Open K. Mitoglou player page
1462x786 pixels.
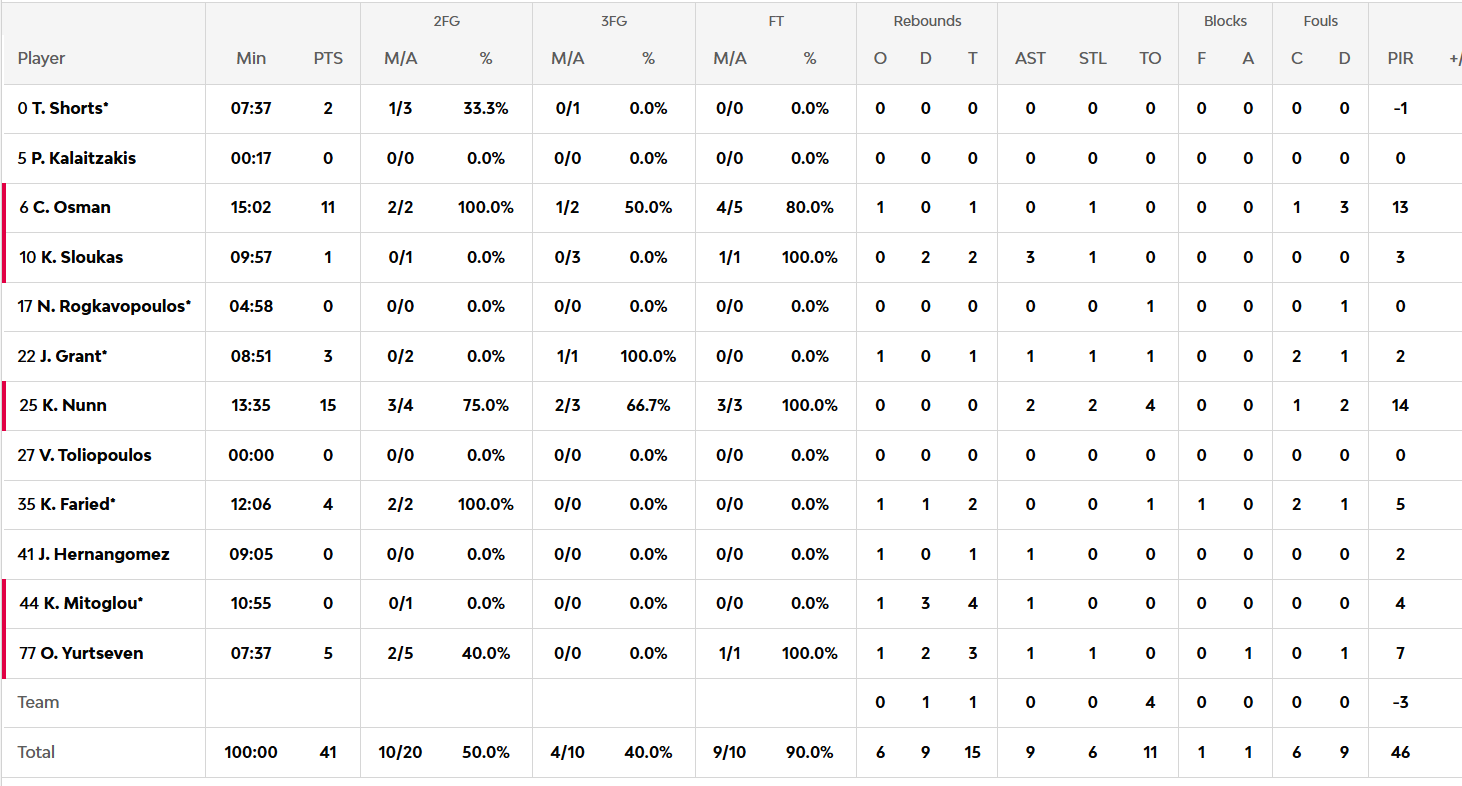[x=82, y=603]
